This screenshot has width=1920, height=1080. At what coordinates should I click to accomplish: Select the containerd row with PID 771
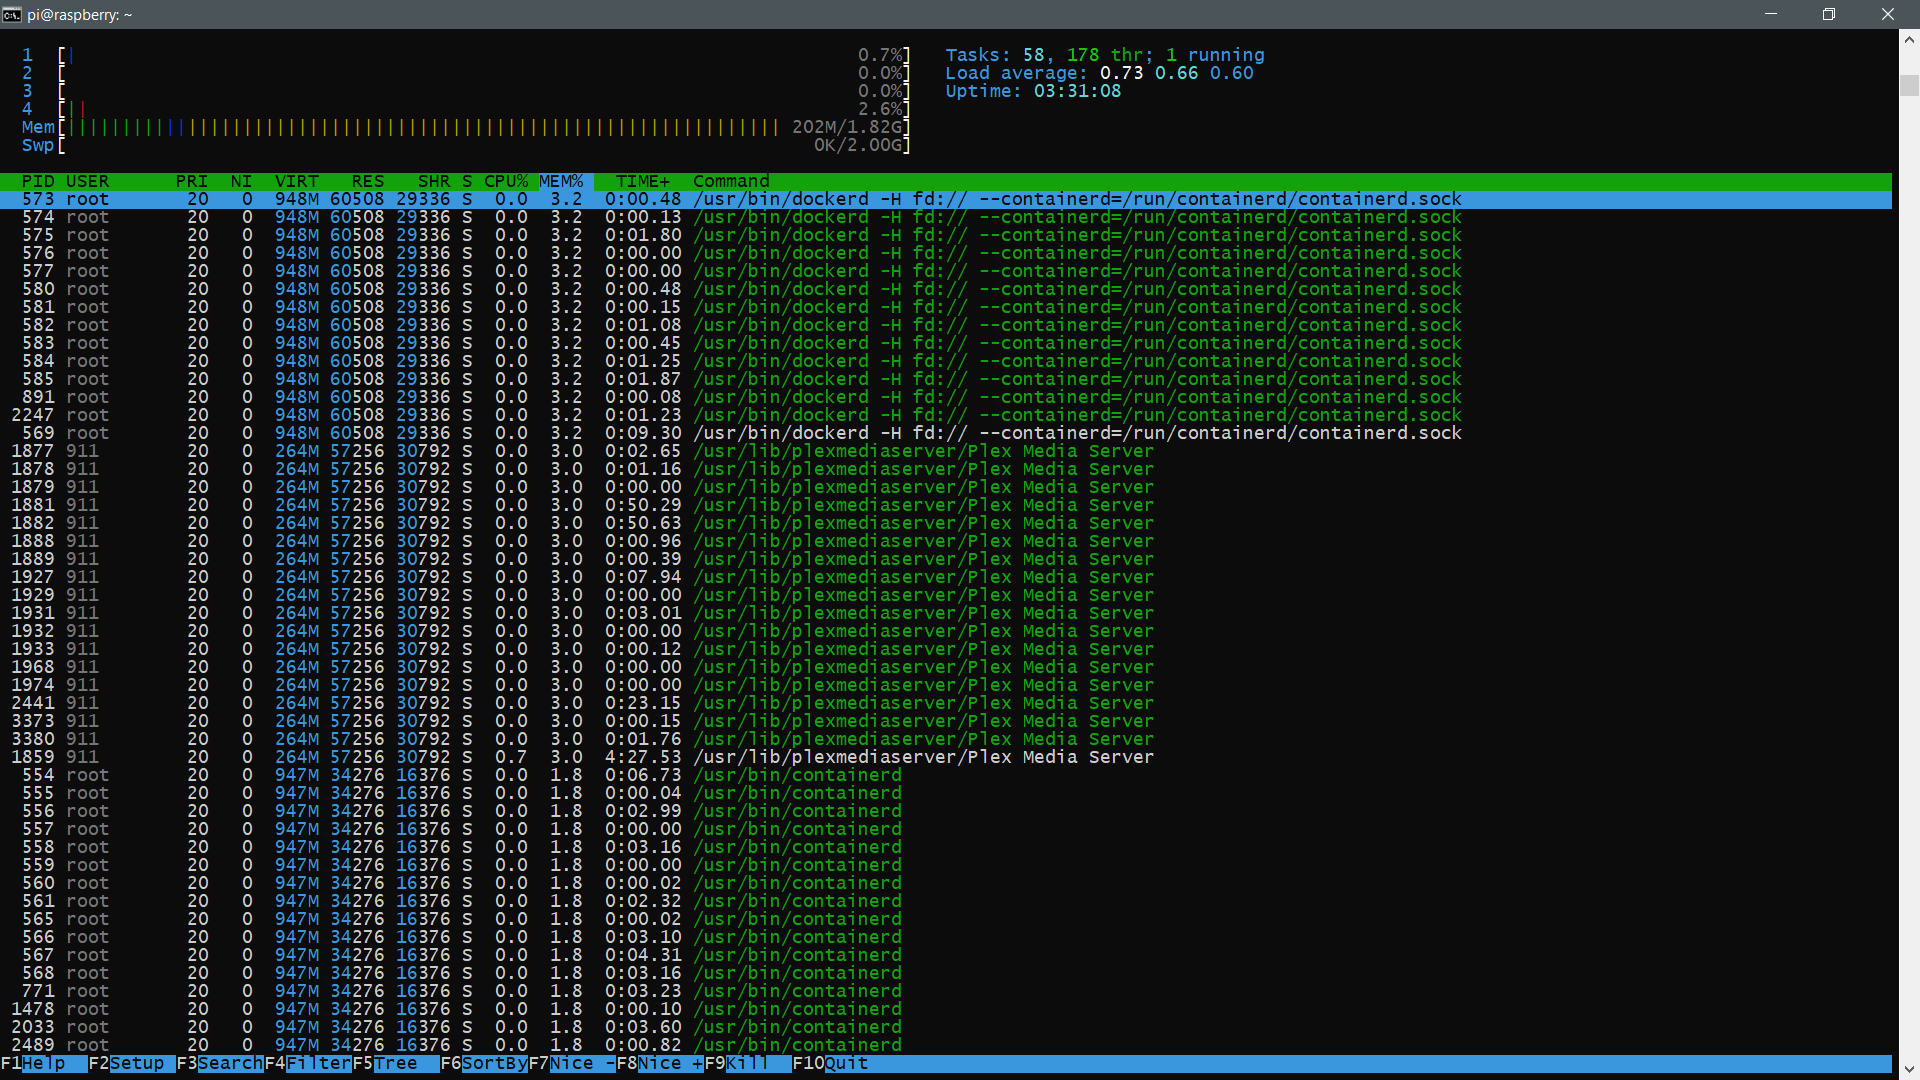tap(946, 991)
